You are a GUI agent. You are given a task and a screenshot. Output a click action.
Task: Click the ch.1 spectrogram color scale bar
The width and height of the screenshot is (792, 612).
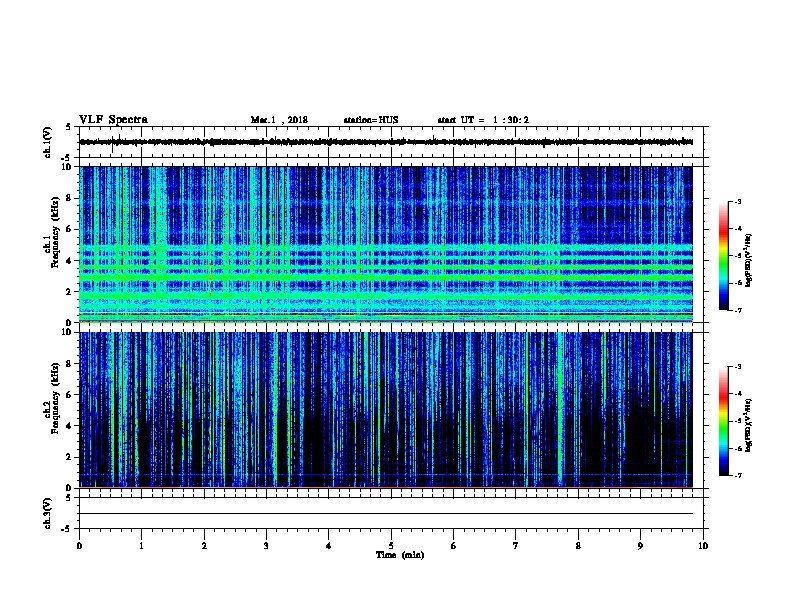coord(723,256)
